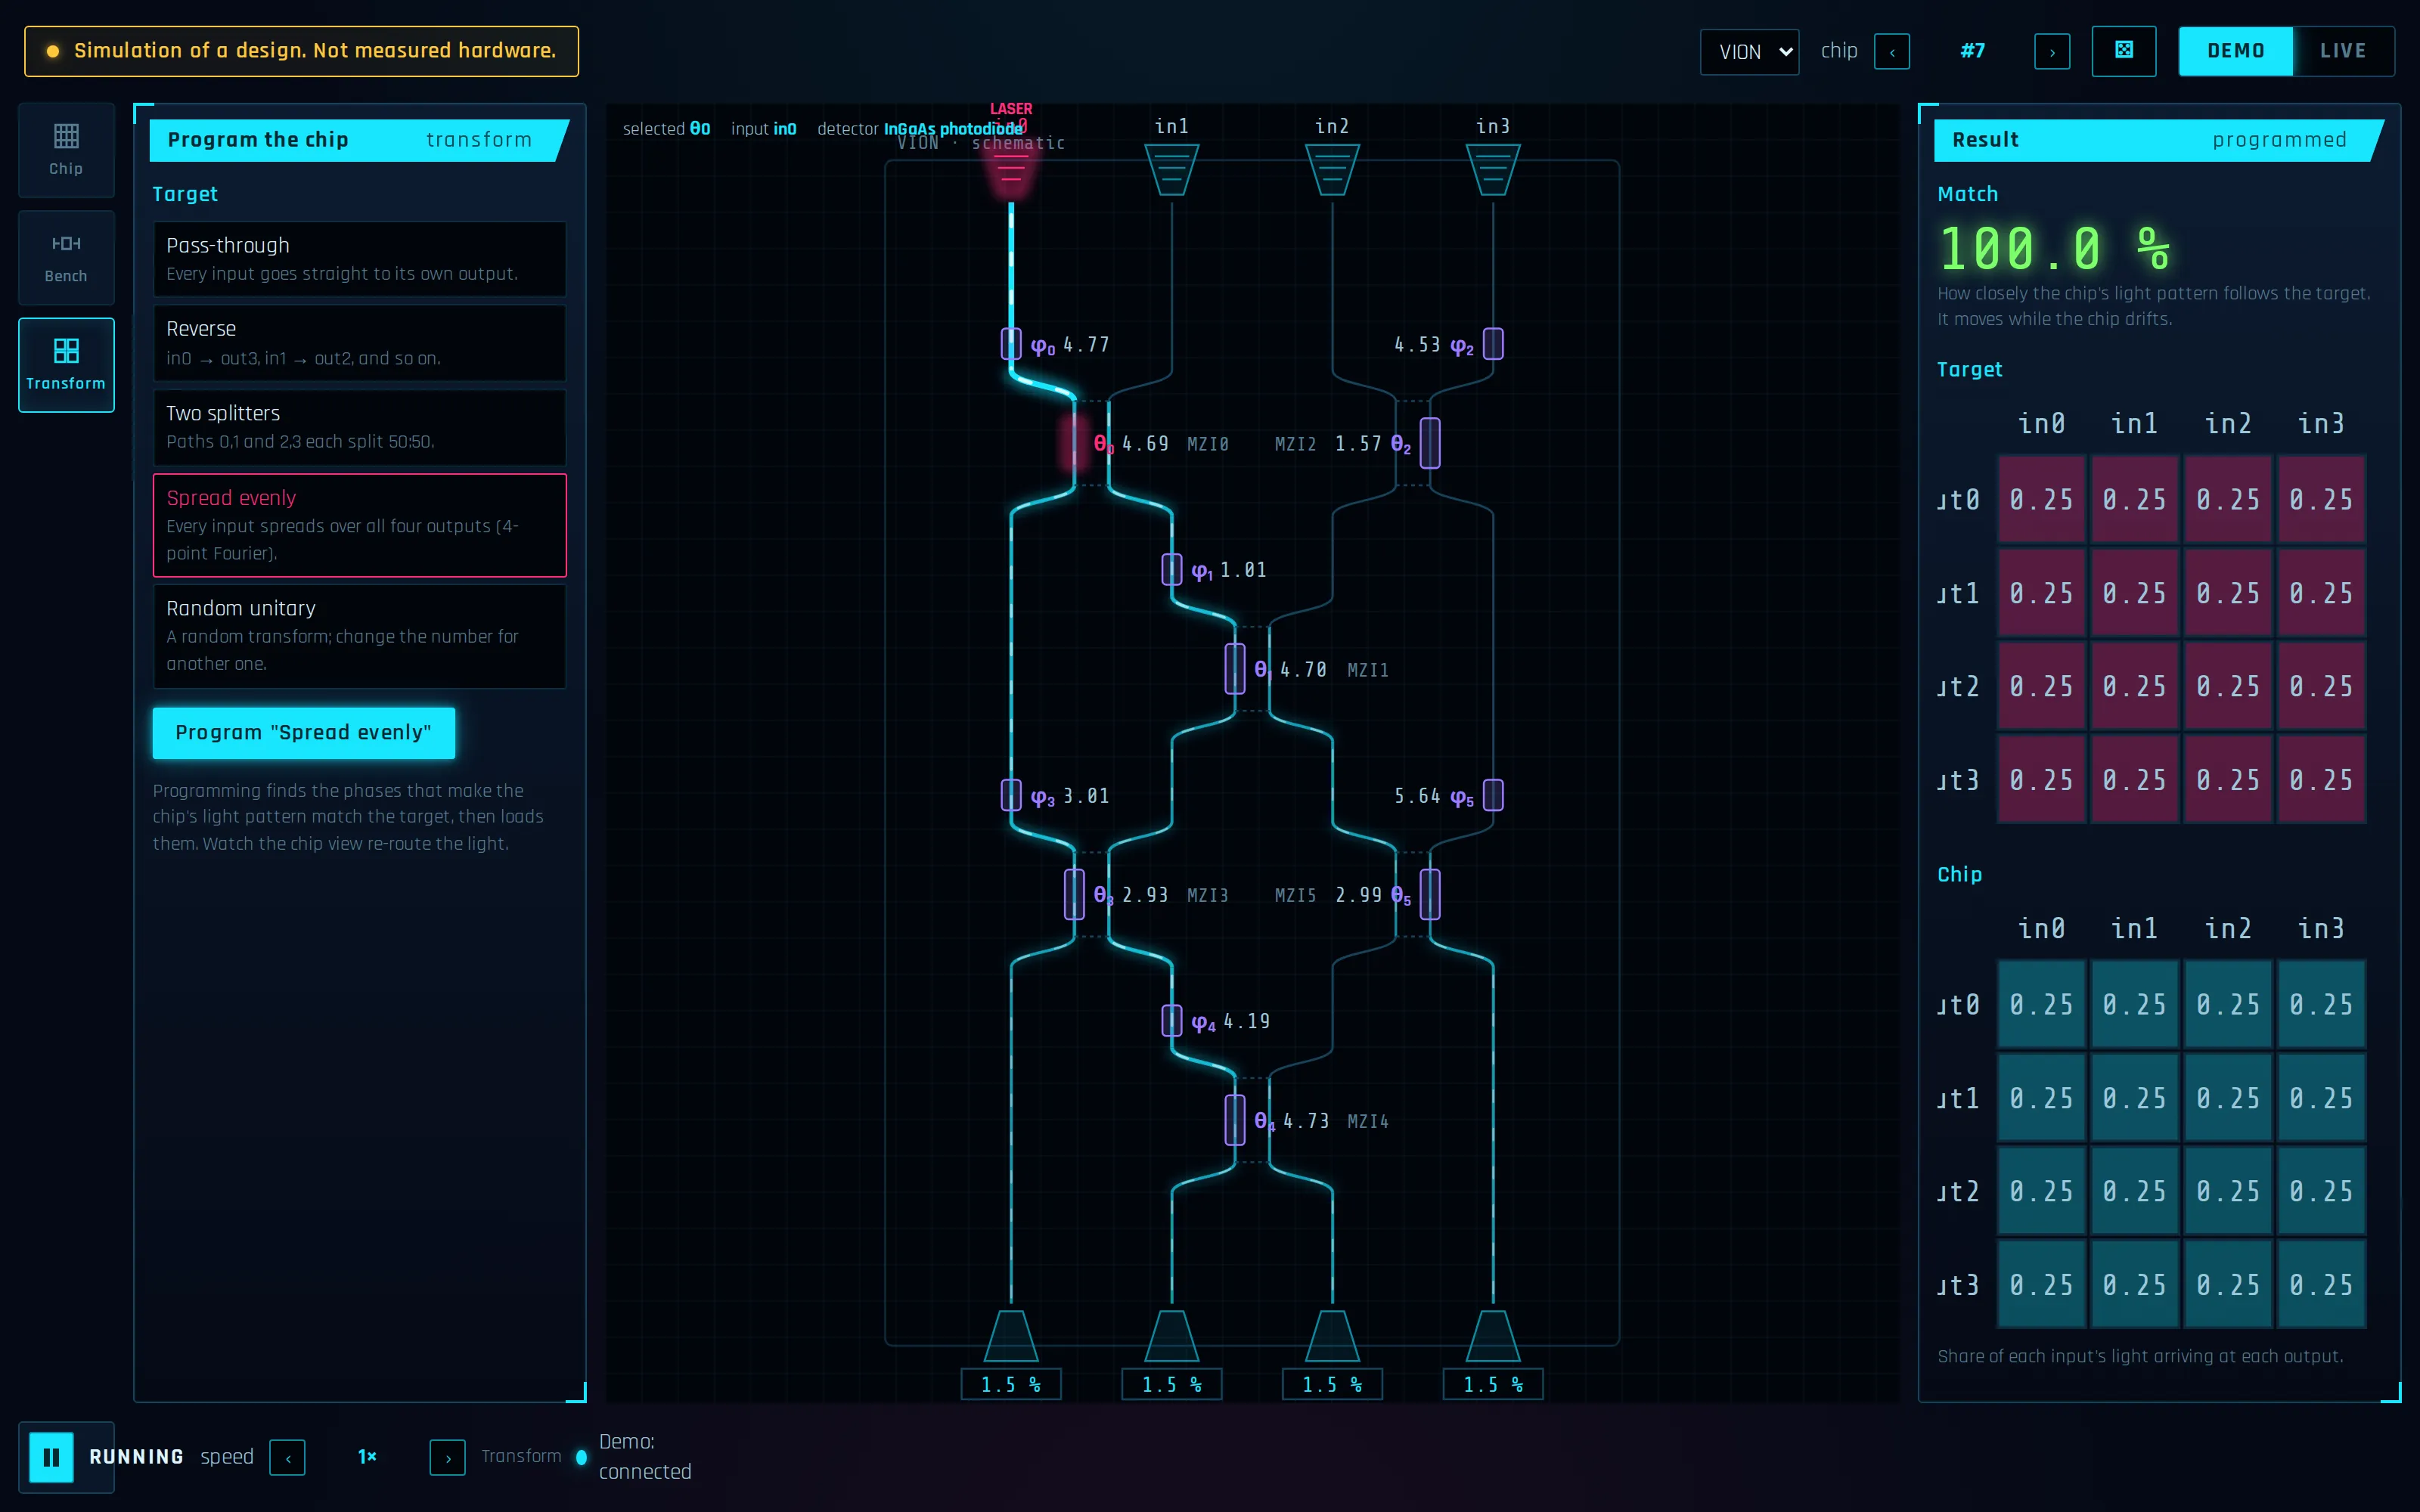Decrease the simulation speed
Viewport: 2420px width, 1512px height.
pyautogui.click(x=288, y=1458)
